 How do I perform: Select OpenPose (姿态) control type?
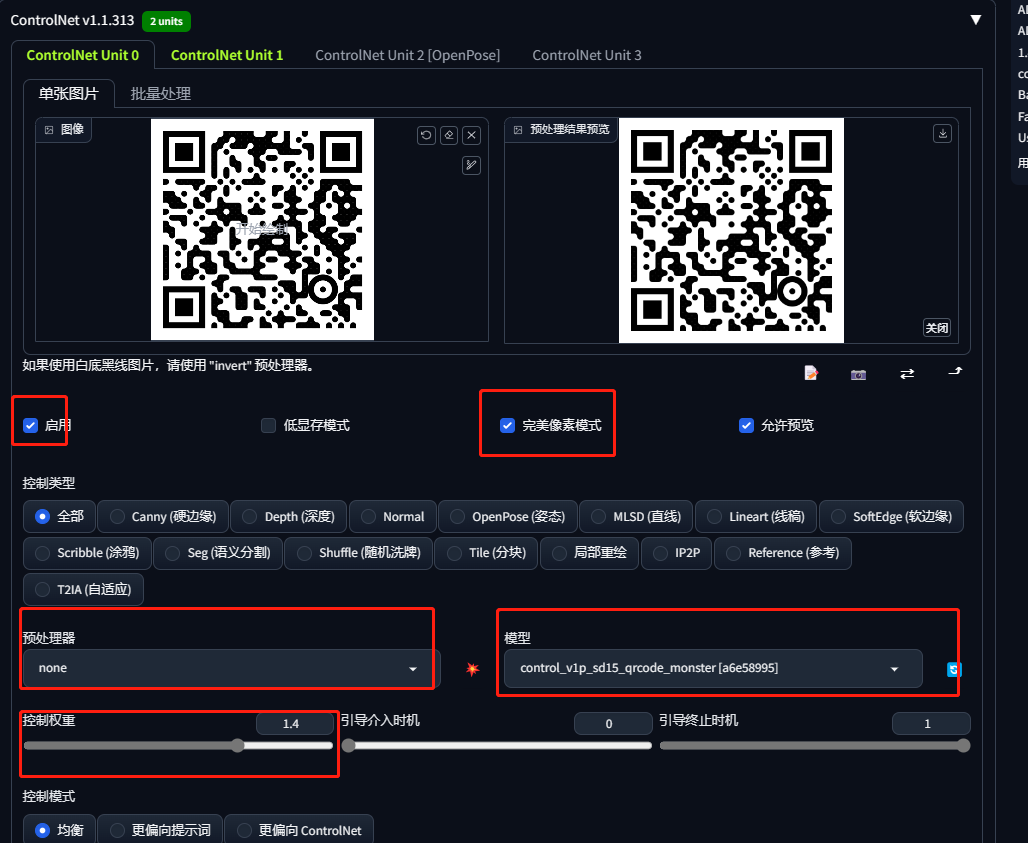507,517
